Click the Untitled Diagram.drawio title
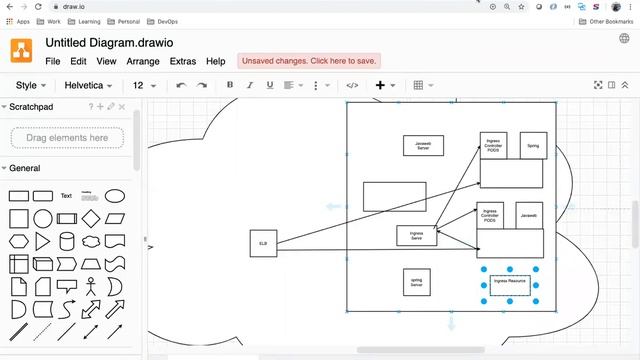 tap(109, 42)
